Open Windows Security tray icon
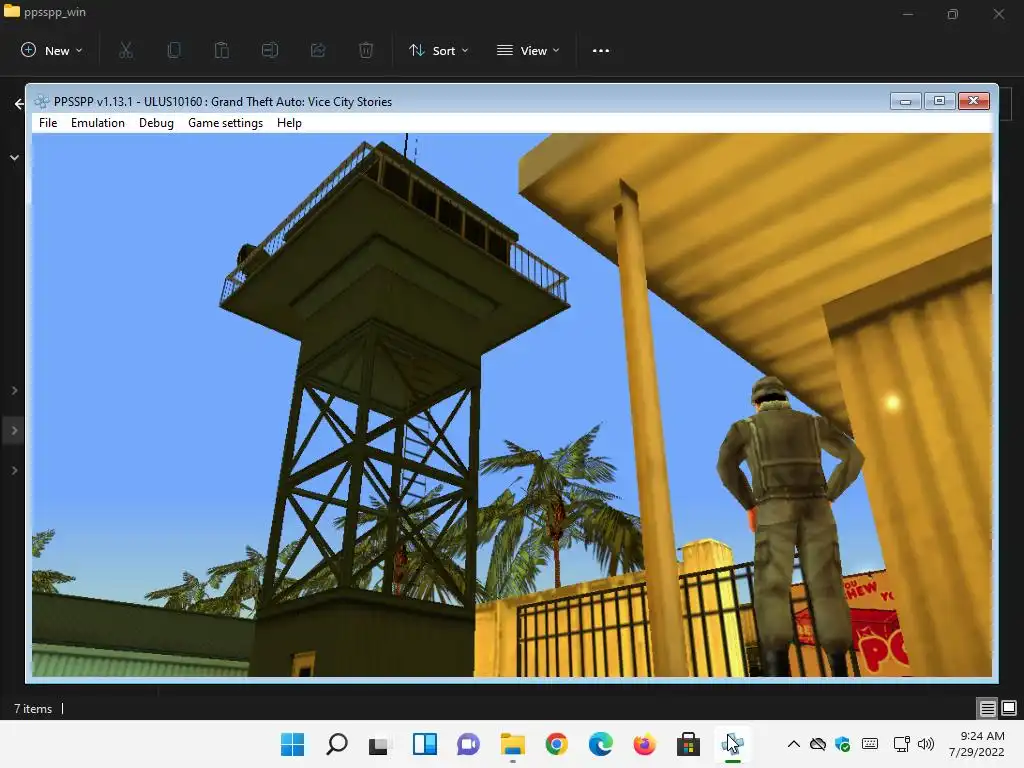The width and height of the screenshot is (1024, 768). pyautogui.click(x=842, y=744)
